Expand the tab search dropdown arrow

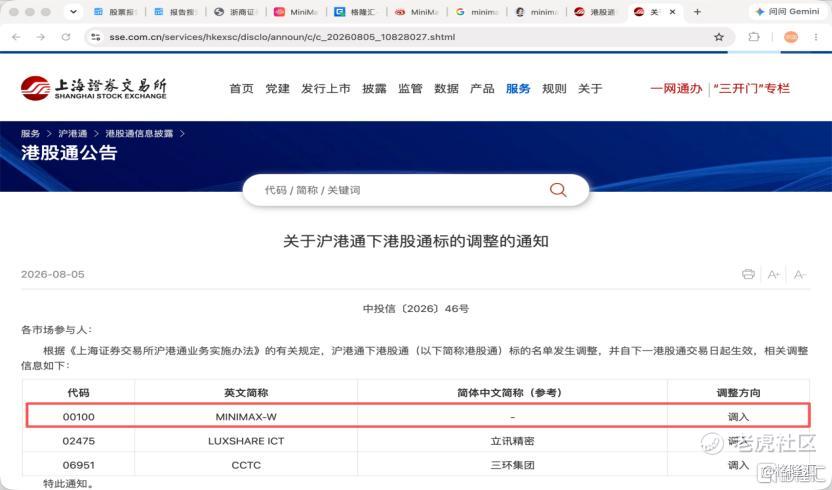pos(73,12)
